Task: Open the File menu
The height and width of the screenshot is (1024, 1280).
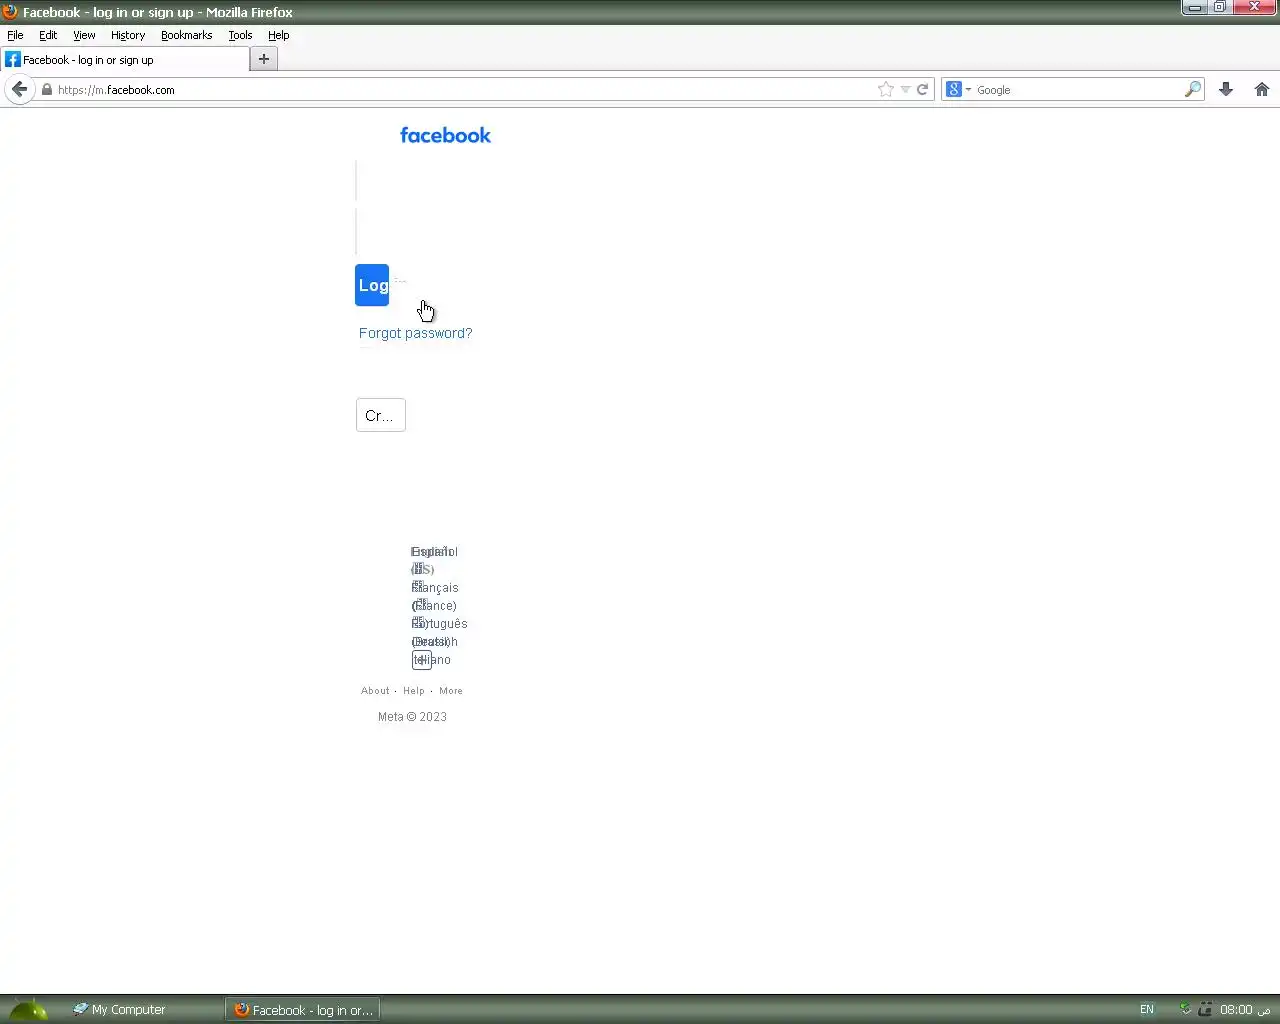Action: [15, 35]
